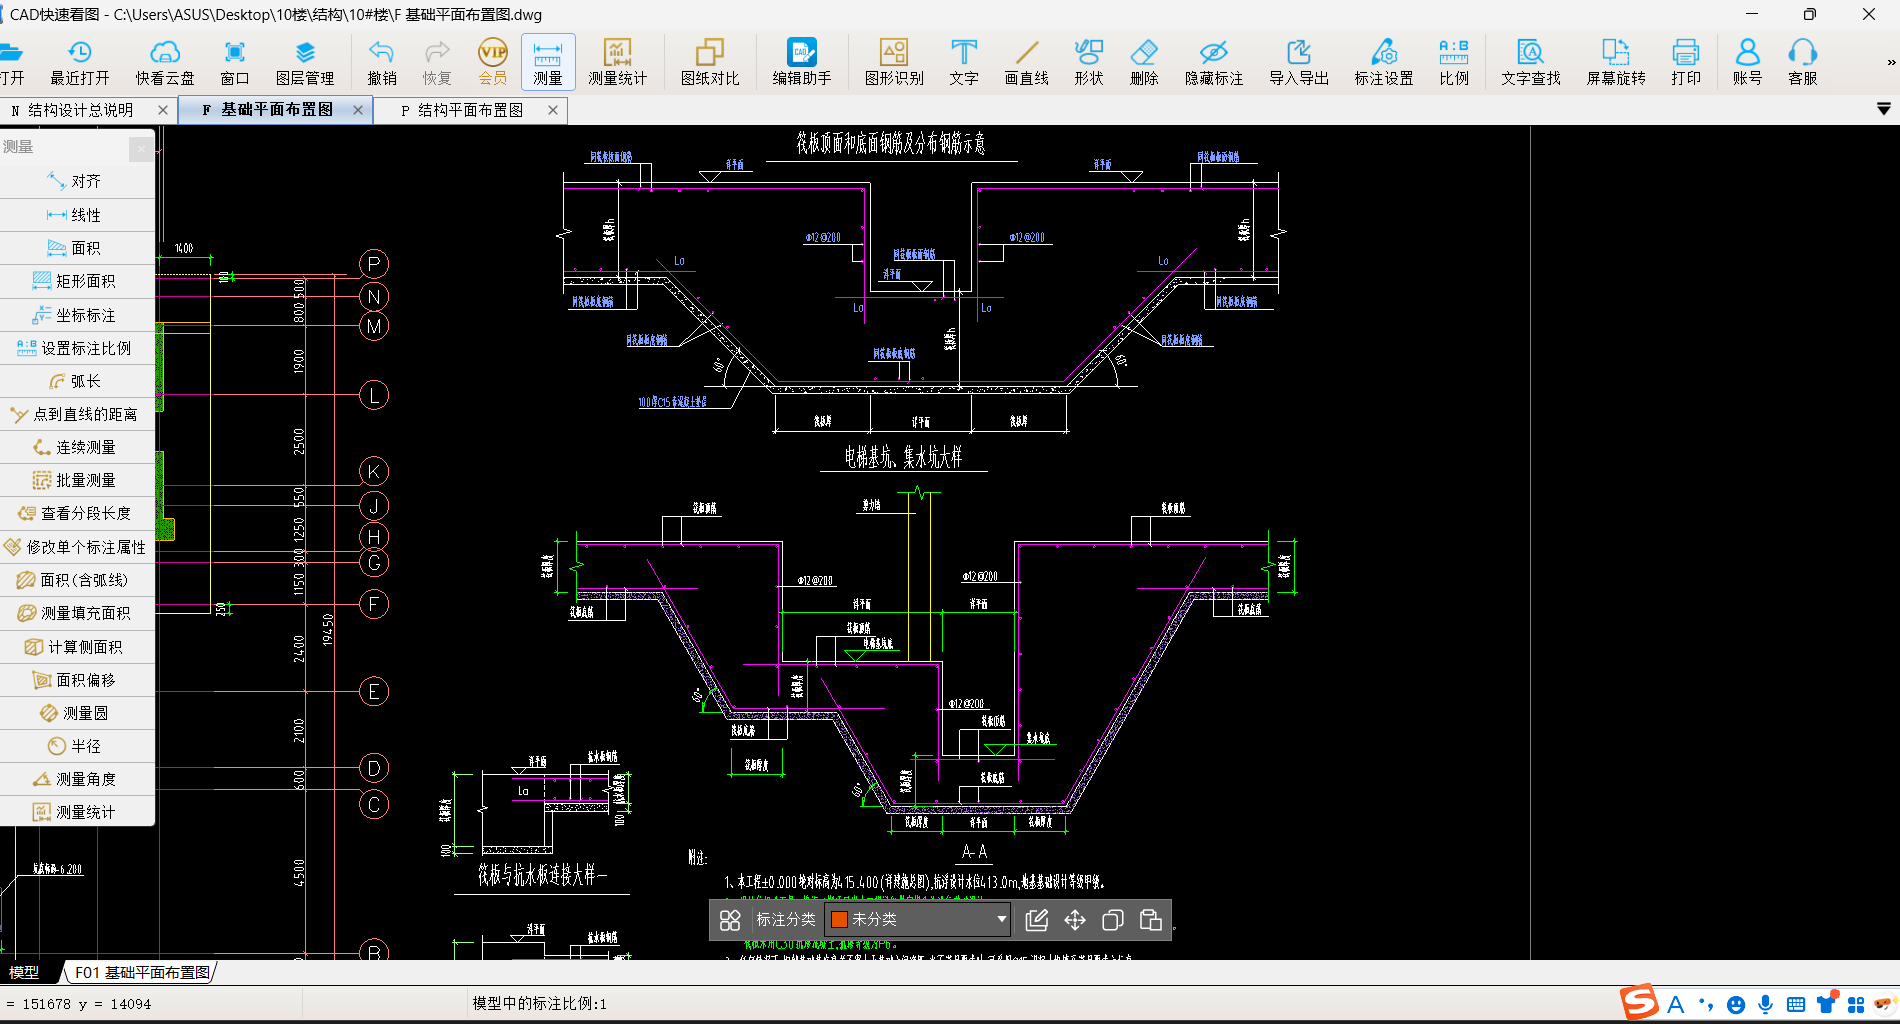Choose the 画直线 line drawing tool
The width and height of the screenshot is (1900, 1024).
[1026, 63]
